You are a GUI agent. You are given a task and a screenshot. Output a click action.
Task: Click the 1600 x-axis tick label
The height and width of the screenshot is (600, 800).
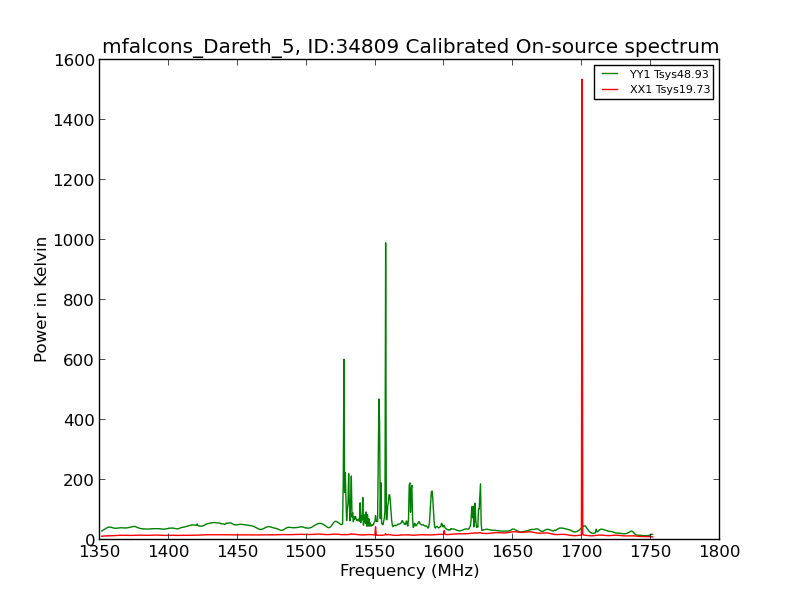[444, 552]
